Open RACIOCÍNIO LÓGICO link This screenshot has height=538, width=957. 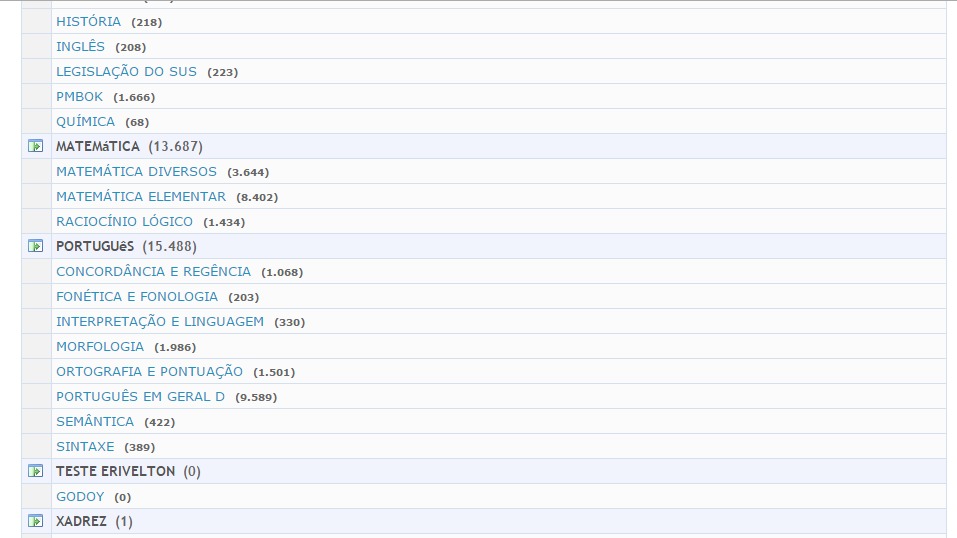[x=124, y=221]
